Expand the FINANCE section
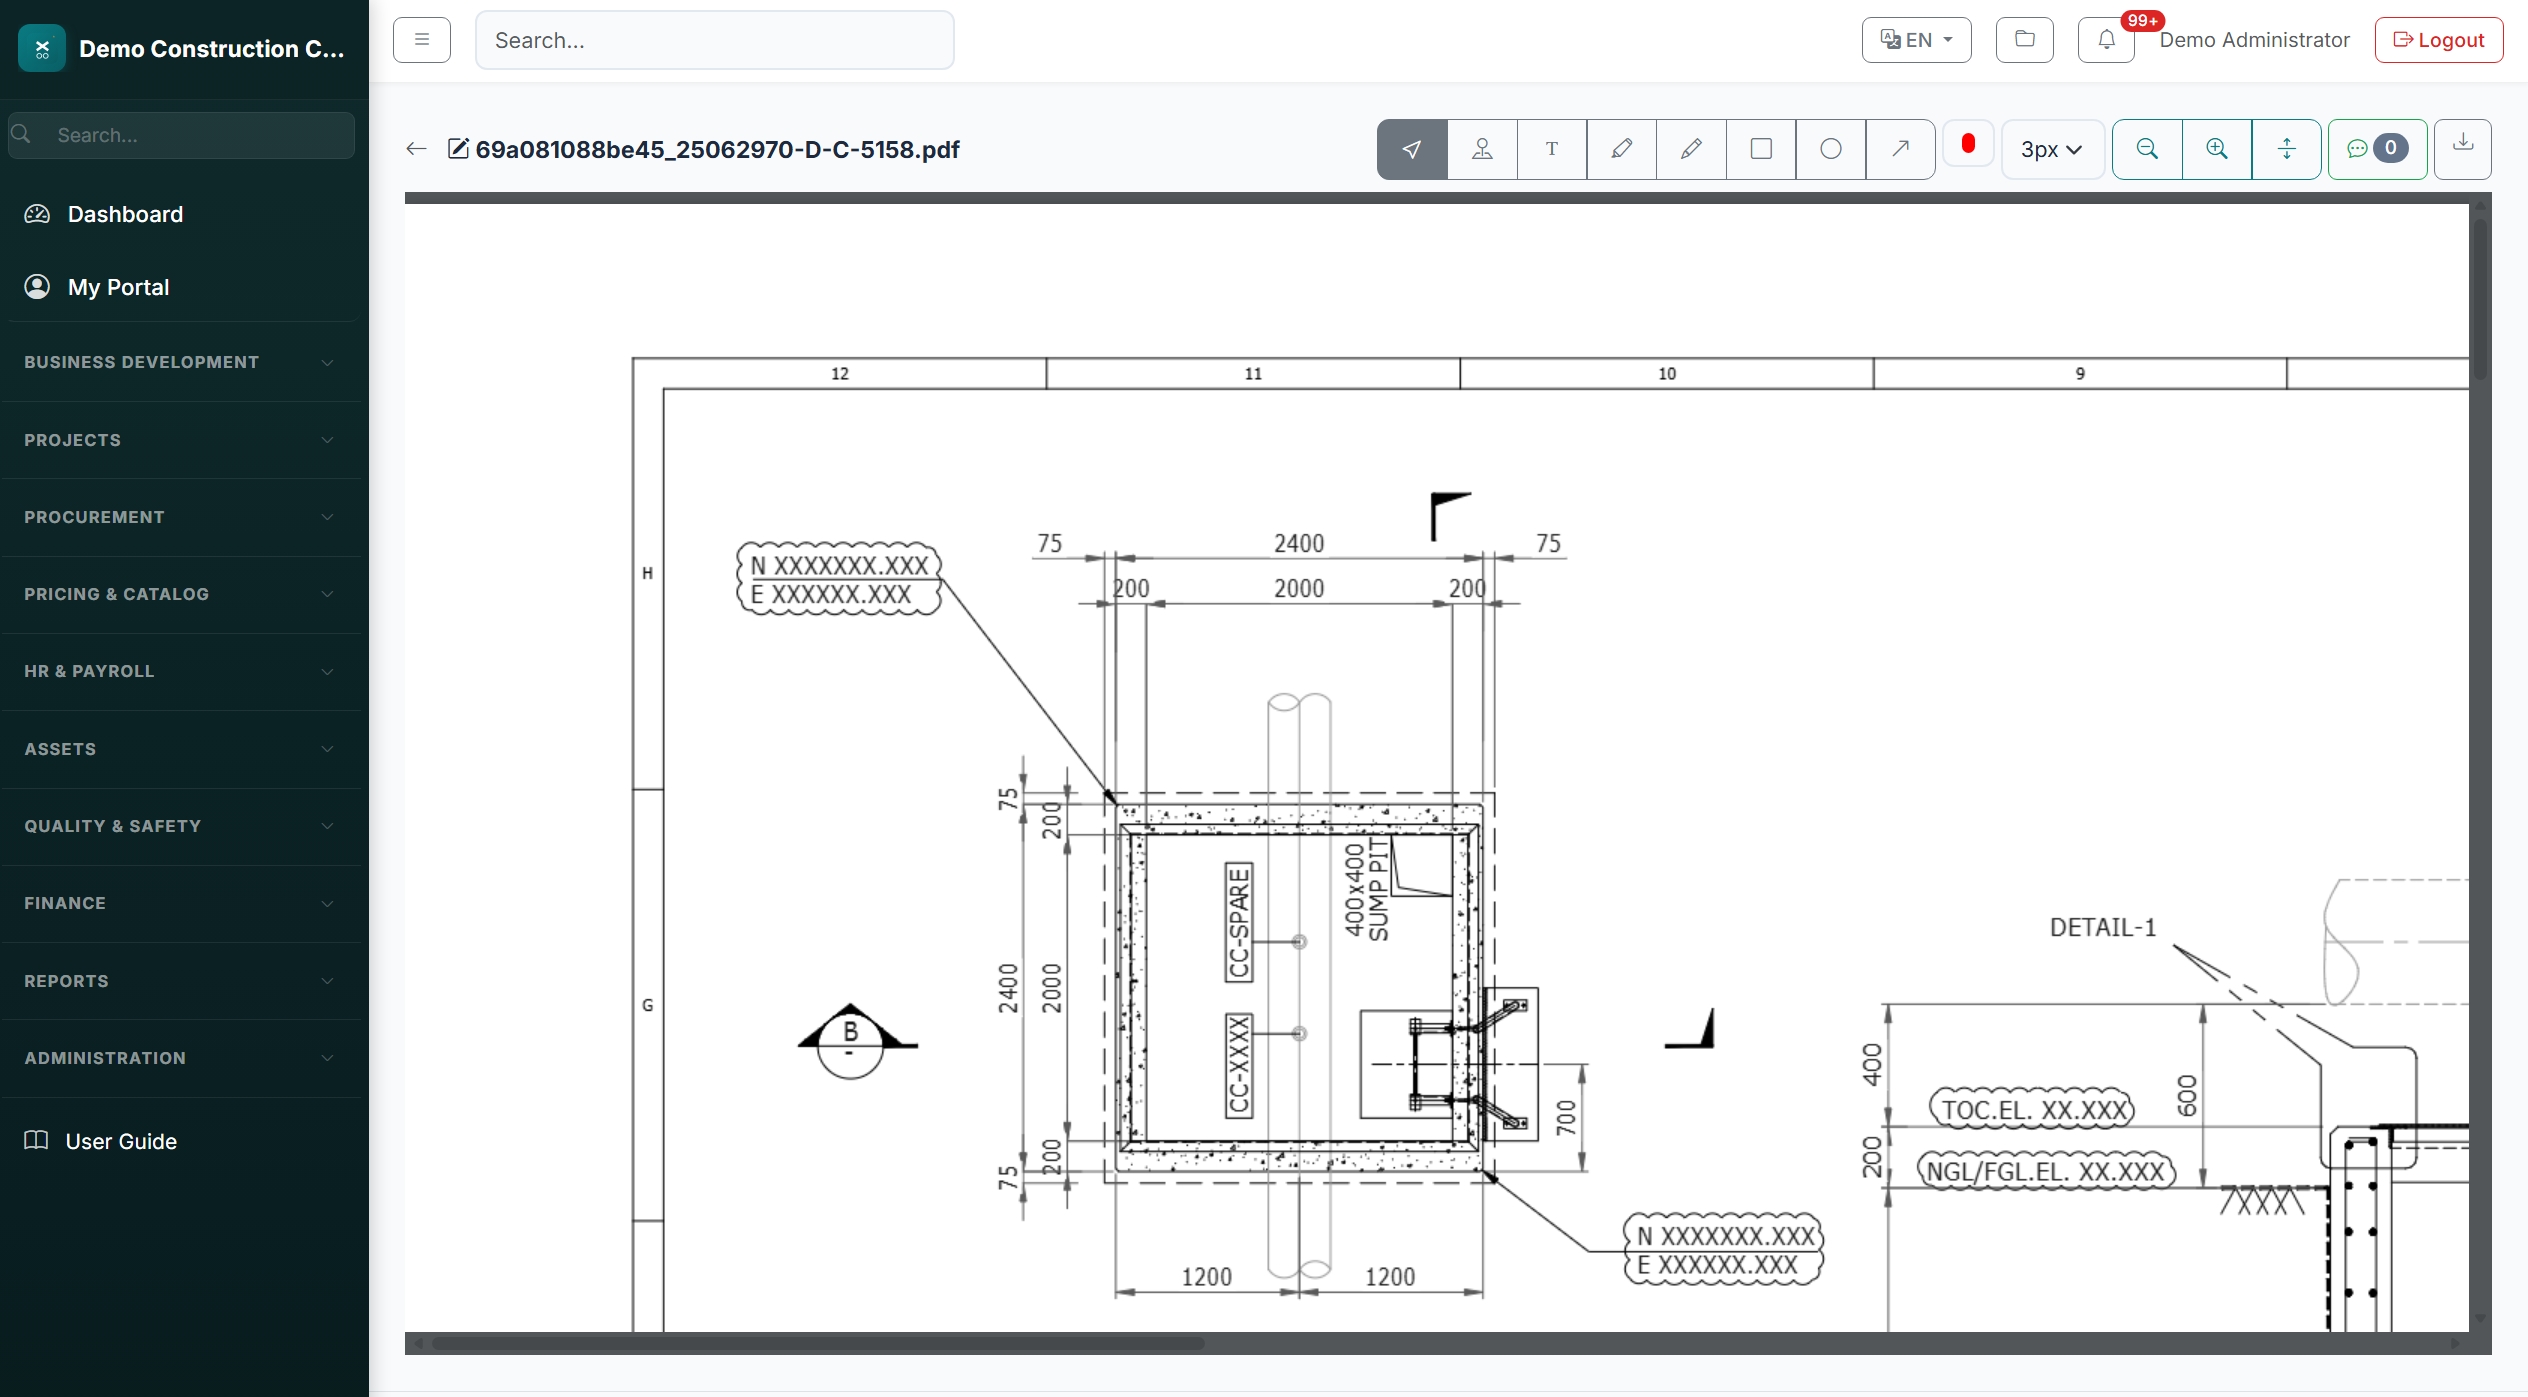 tap(180, 903)
